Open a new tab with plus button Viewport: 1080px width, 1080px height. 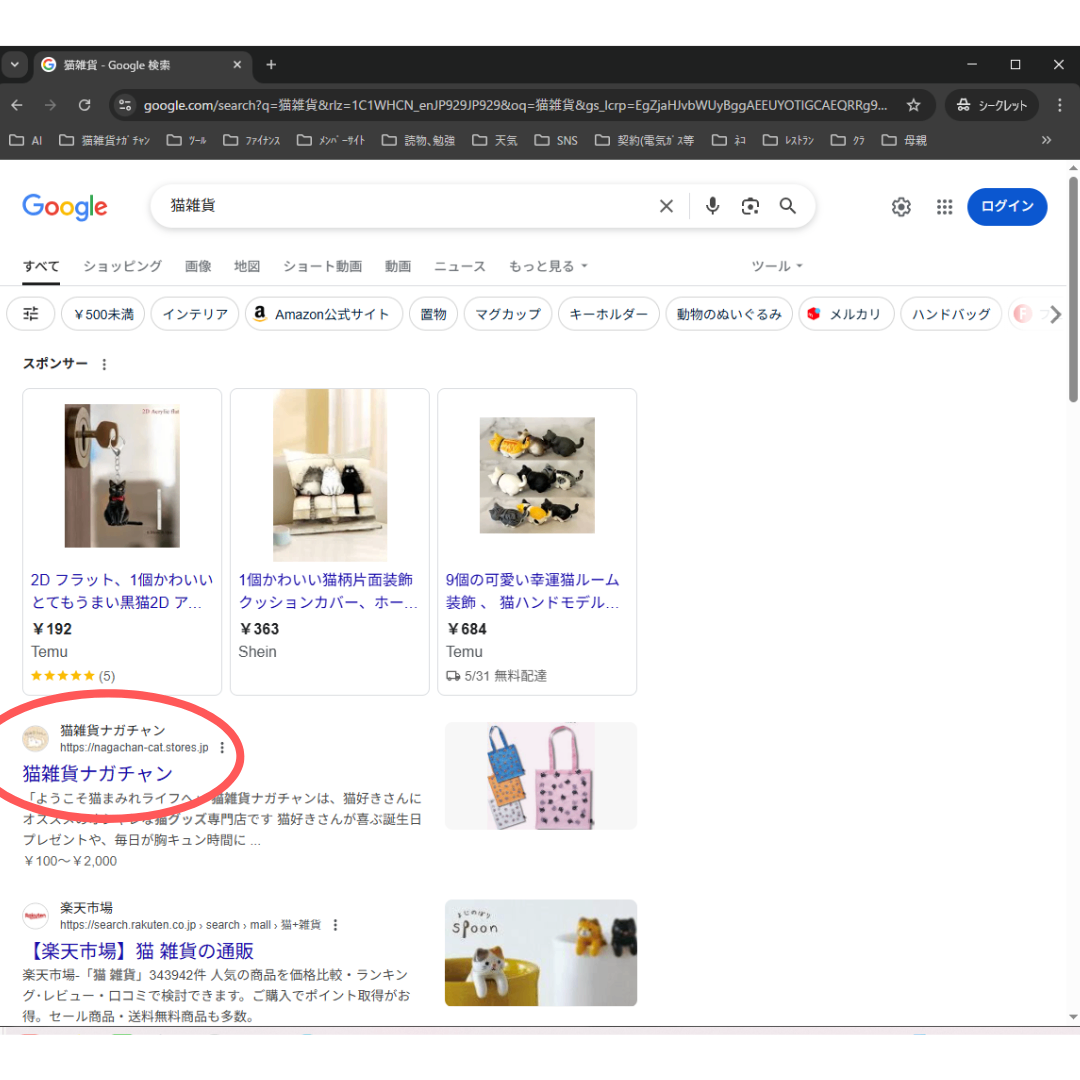click(271, 65)
